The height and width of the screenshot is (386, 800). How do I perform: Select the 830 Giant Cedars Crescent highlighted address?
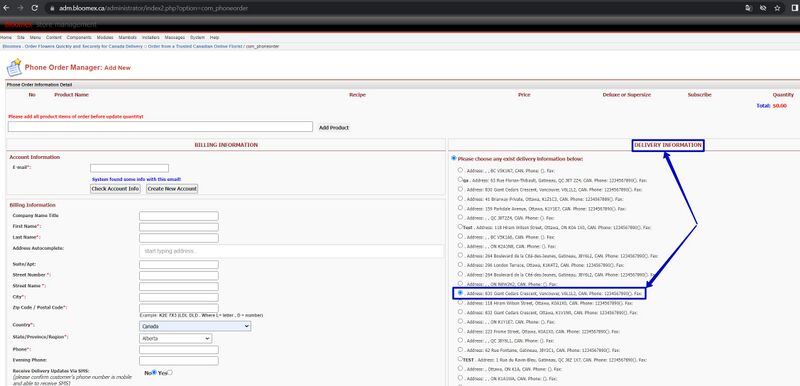point(460,293)
